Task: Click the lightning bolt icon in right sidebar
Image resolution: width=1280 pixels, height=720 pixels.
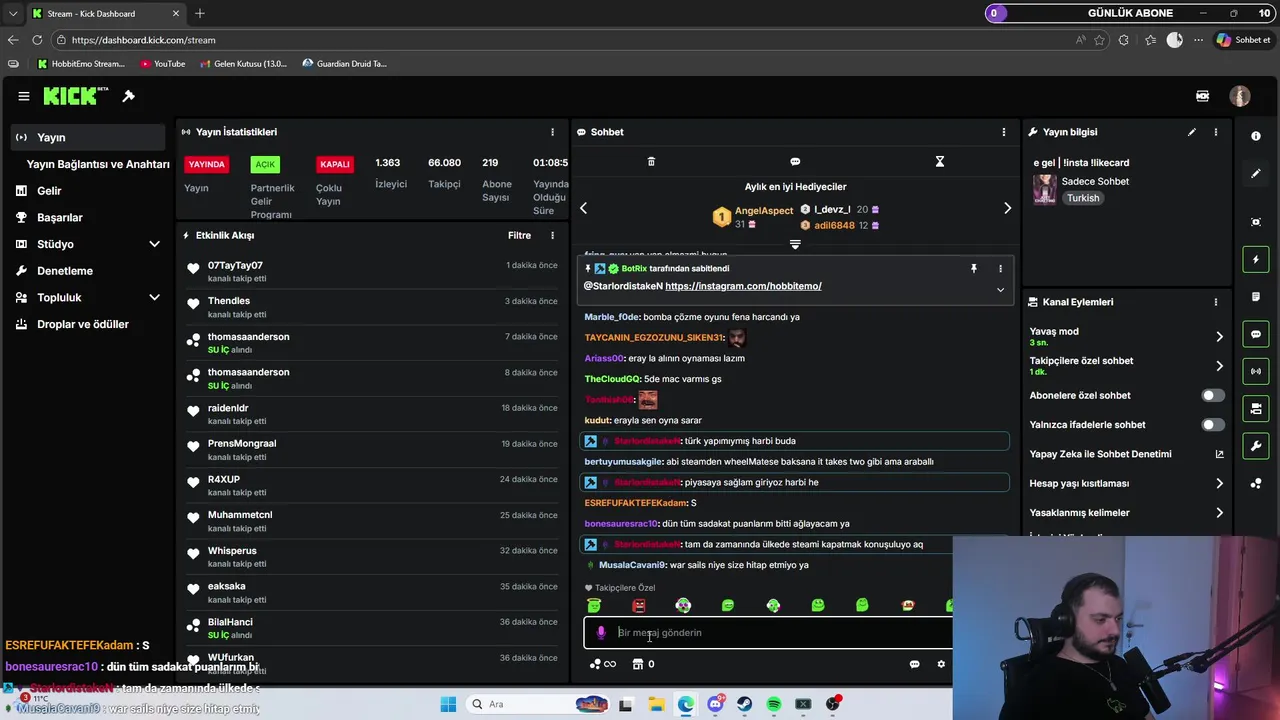Action: tap(1256, 260)
